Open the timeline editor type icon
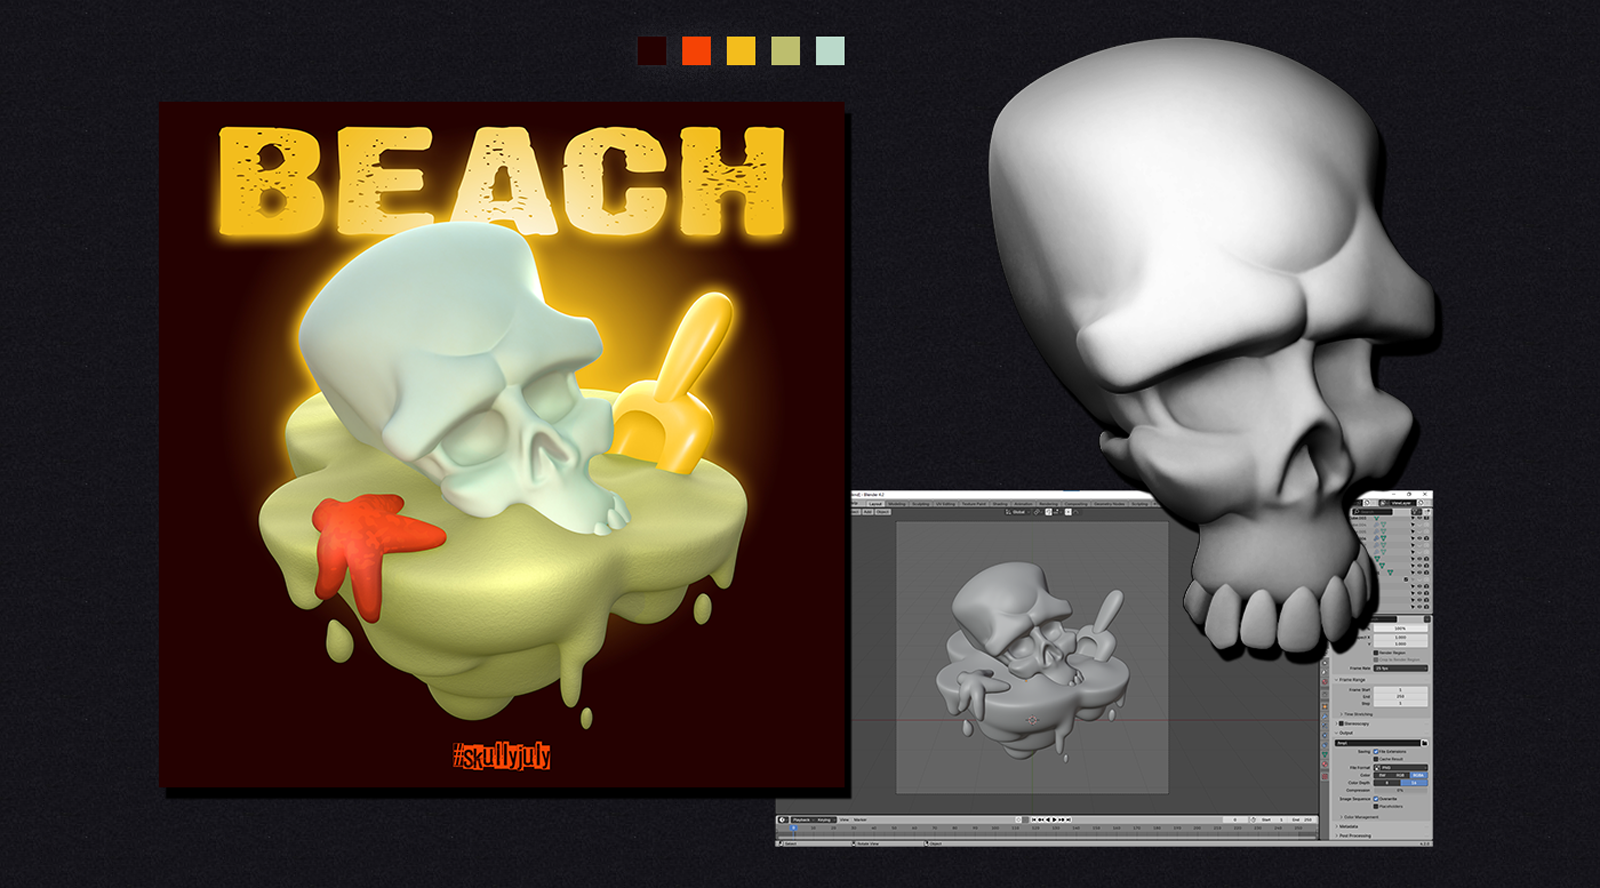Image resolution: width=1600 pixels, height=888 pixels. pyautogui.click(x=783, y=820)
